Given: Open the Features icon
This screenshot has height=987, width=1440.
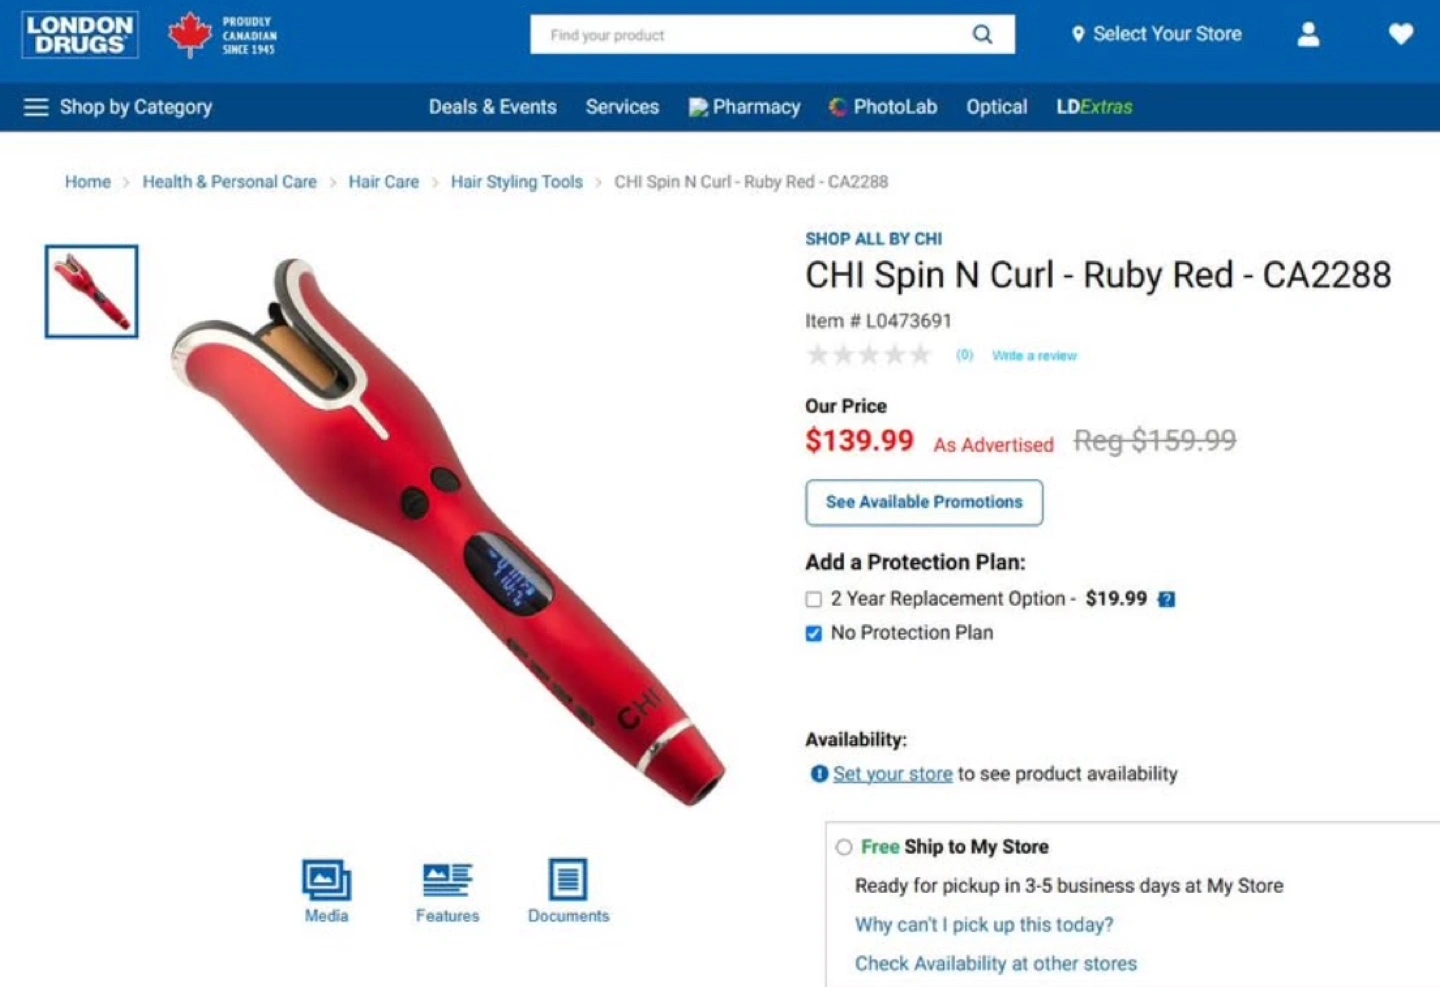Looking at the screenshot, I should tap(447, 880).
